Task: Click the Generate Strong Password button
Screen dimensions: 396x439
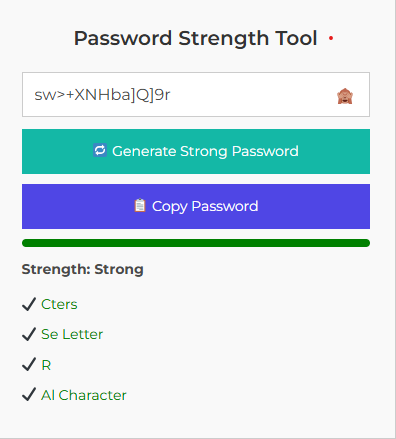Action: (x=196, y=151)
